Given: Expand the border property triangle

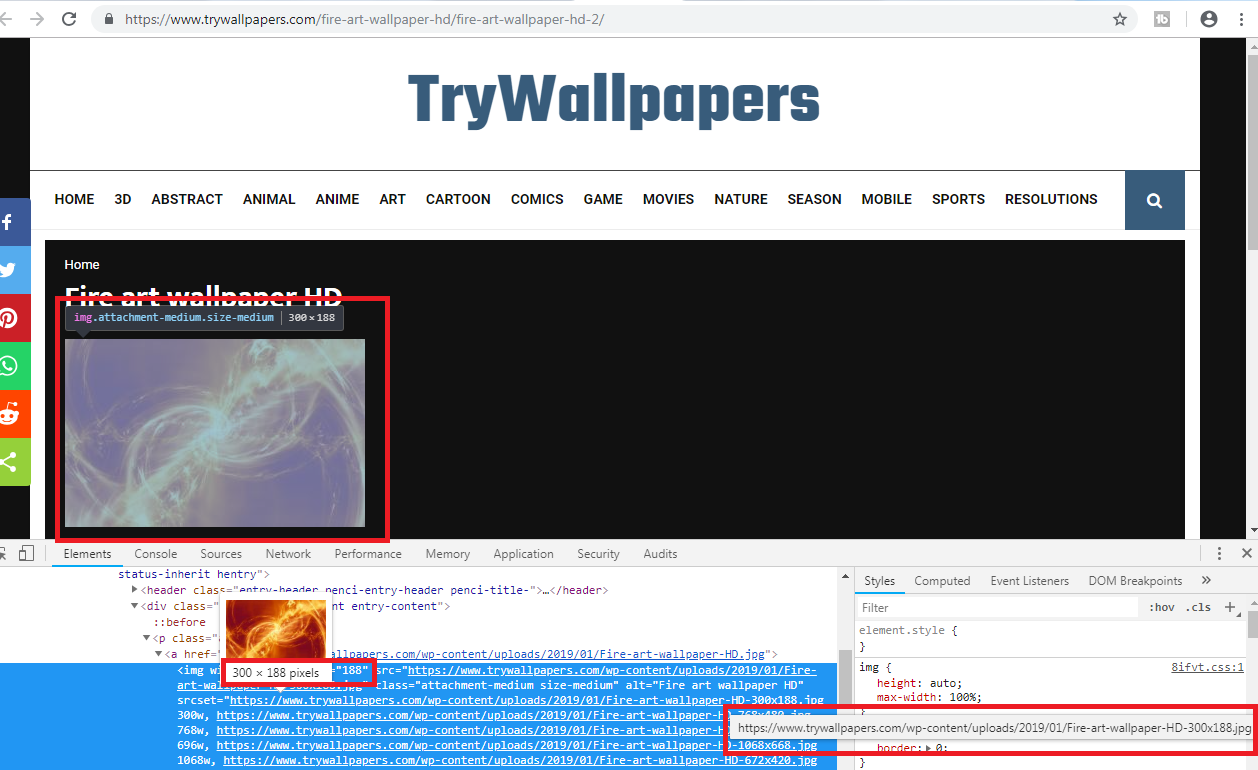Looking at the screenshot, I should tap(927, 748).
